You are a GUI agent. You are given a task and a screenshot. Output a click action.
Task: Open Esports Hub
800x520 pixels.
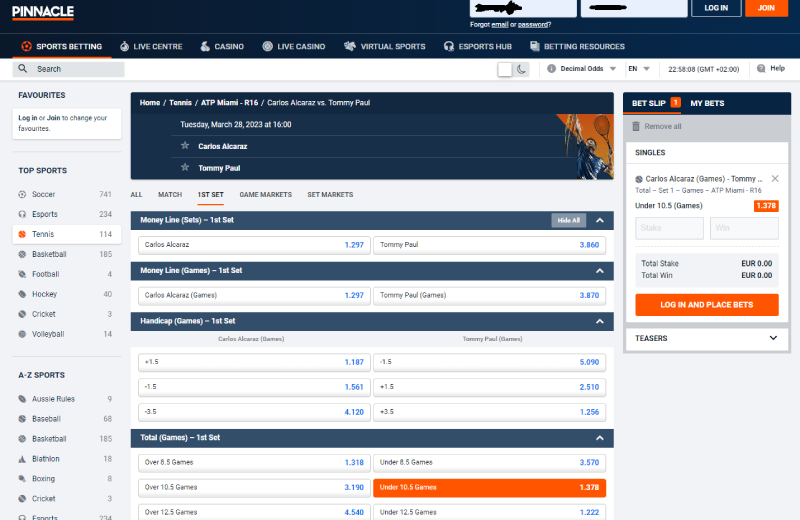(478, 46)
